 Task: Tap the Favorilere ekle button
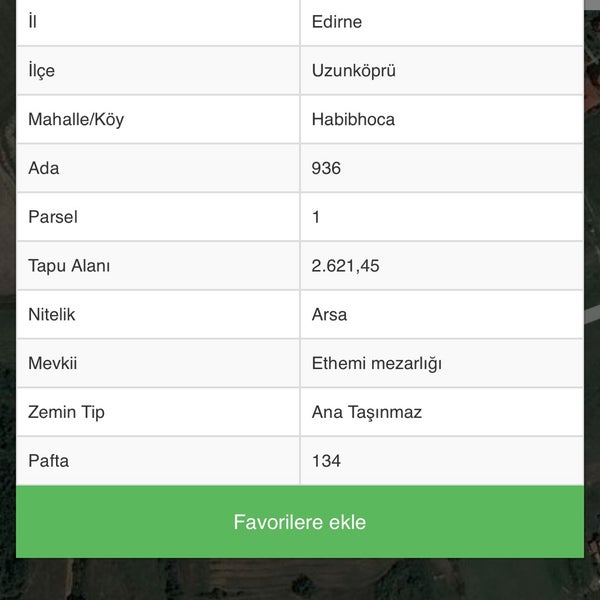click(300, 522)
